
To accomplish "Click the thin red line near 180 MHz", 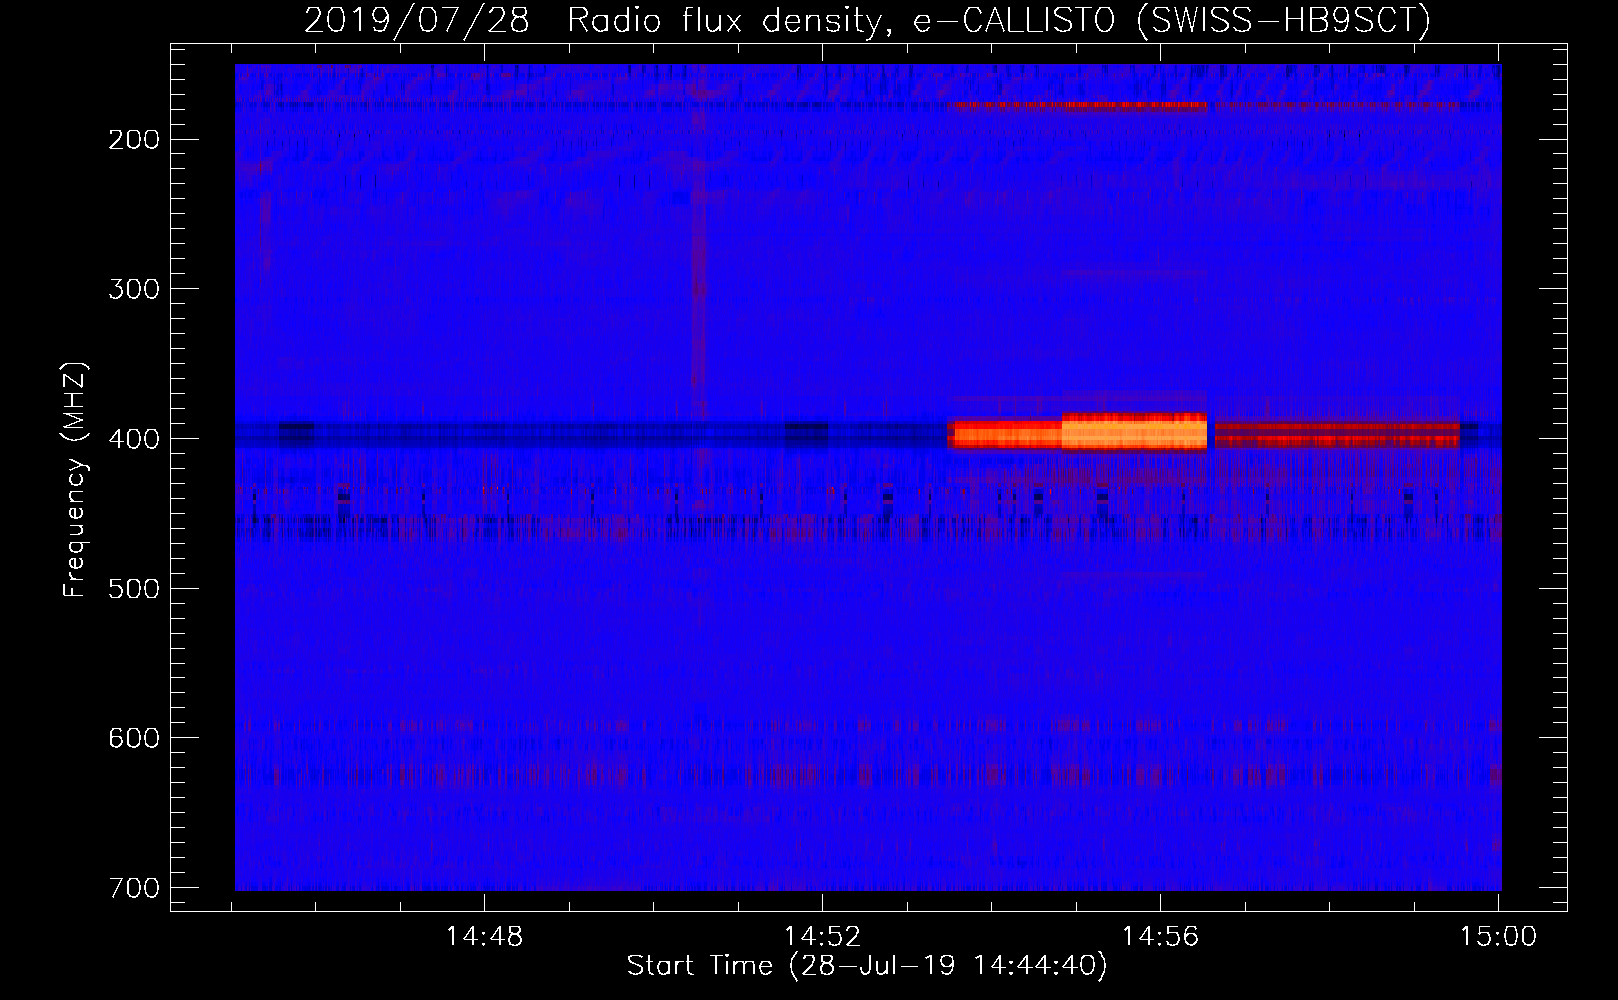I will pos(1078,105).
